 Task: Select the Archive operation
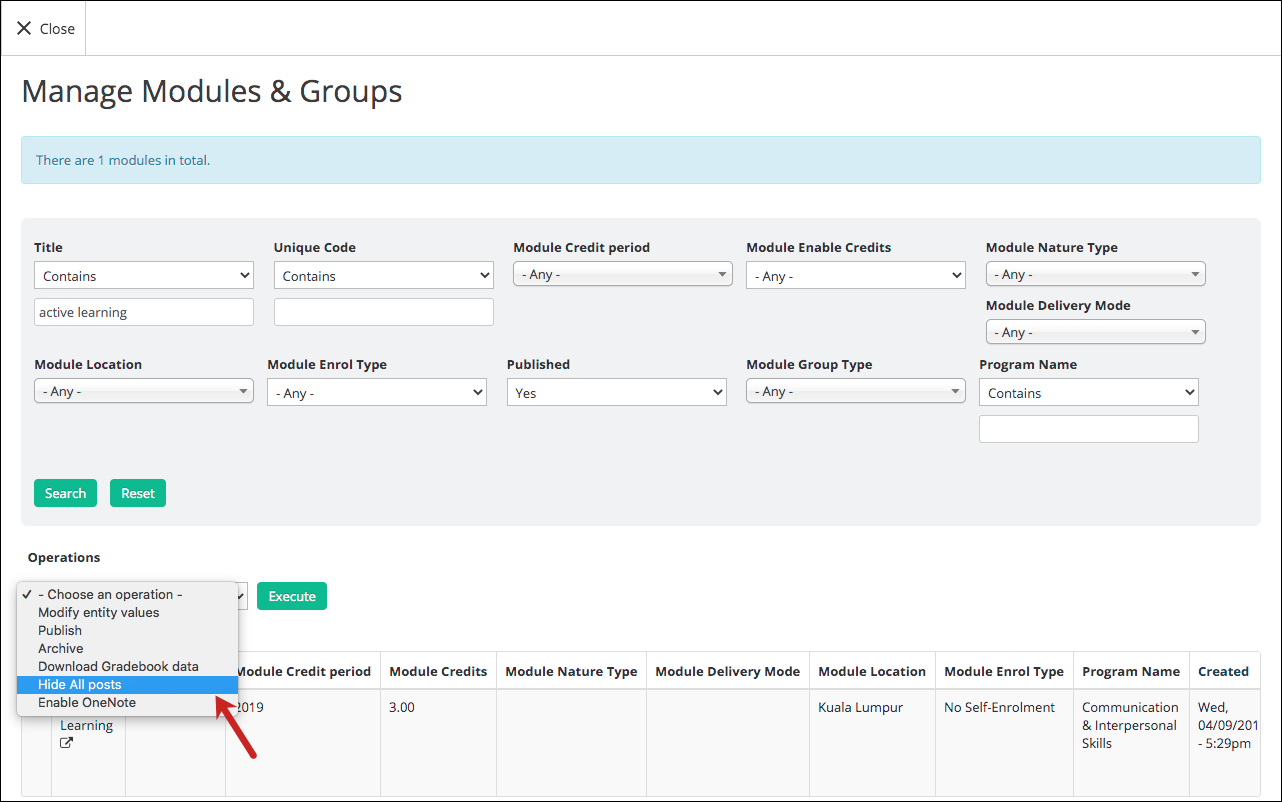coord(127,649)
